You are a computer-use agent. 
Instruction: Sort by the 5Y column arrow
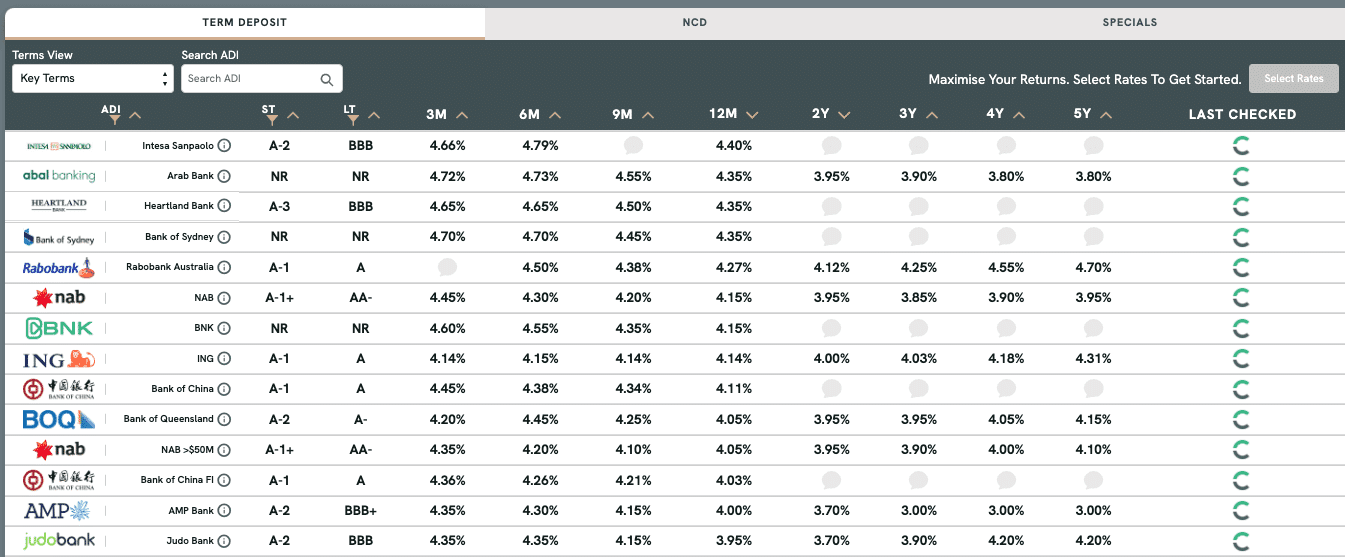pos(1106,115)
